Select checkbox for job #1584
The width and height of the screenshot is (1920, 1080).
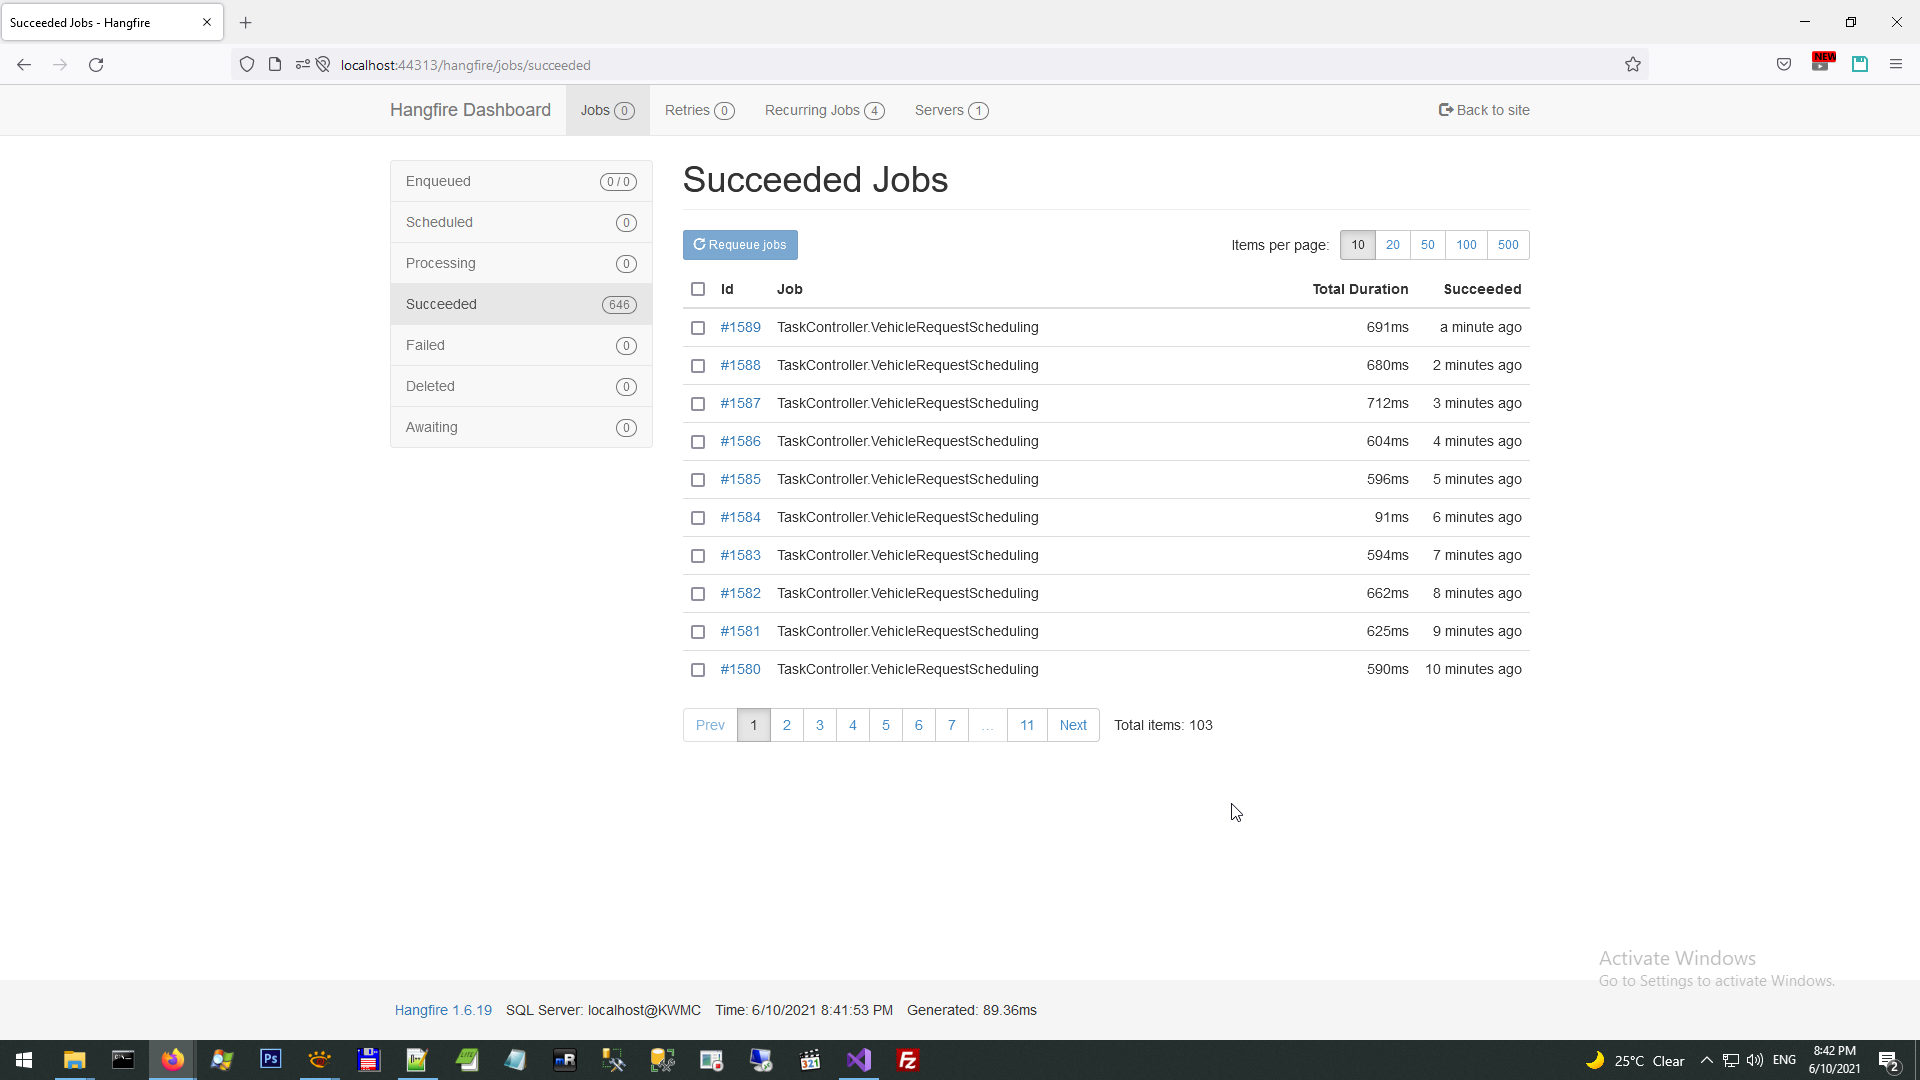[x=698, y=518]
